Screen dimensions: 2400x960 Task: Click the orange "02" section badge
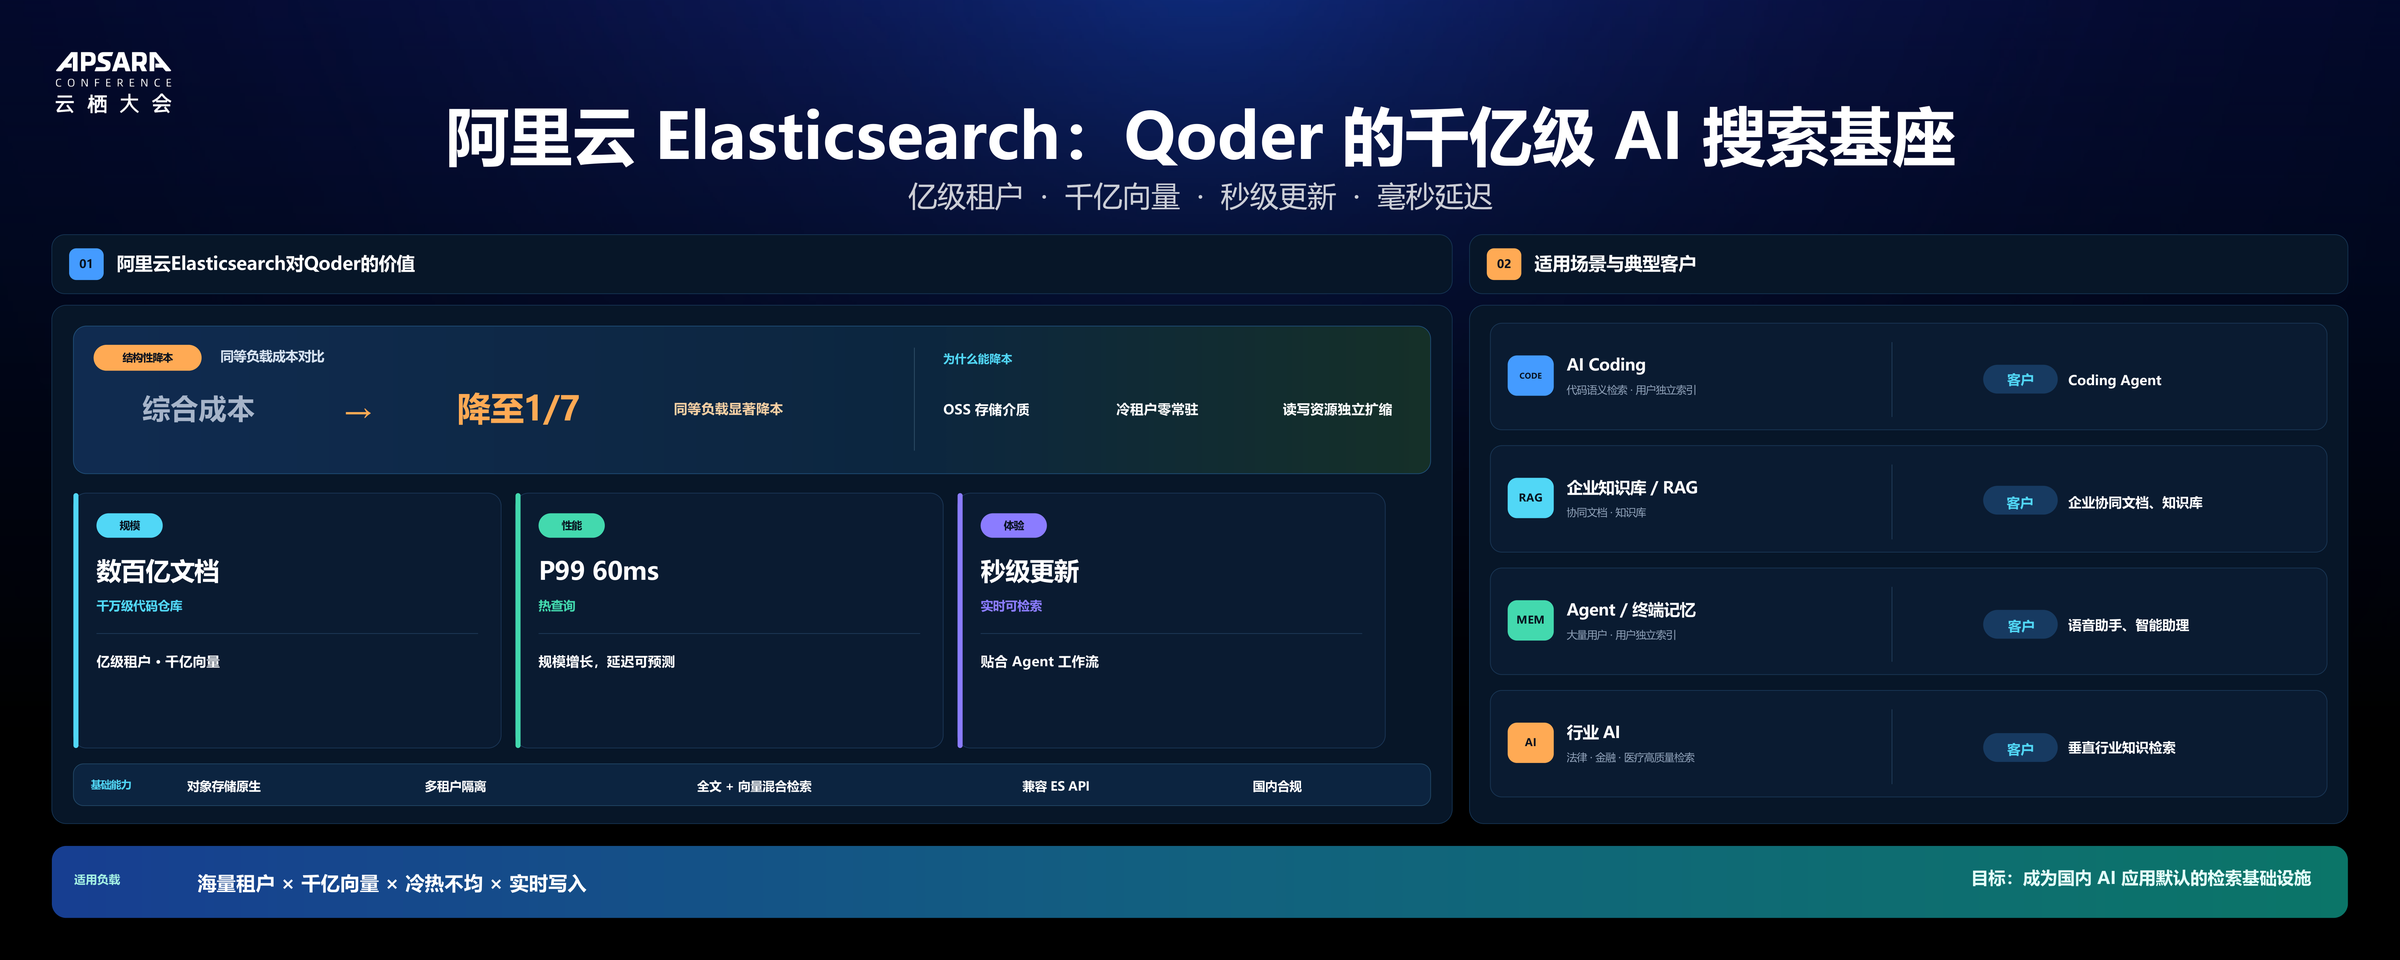click(1504, 264)
